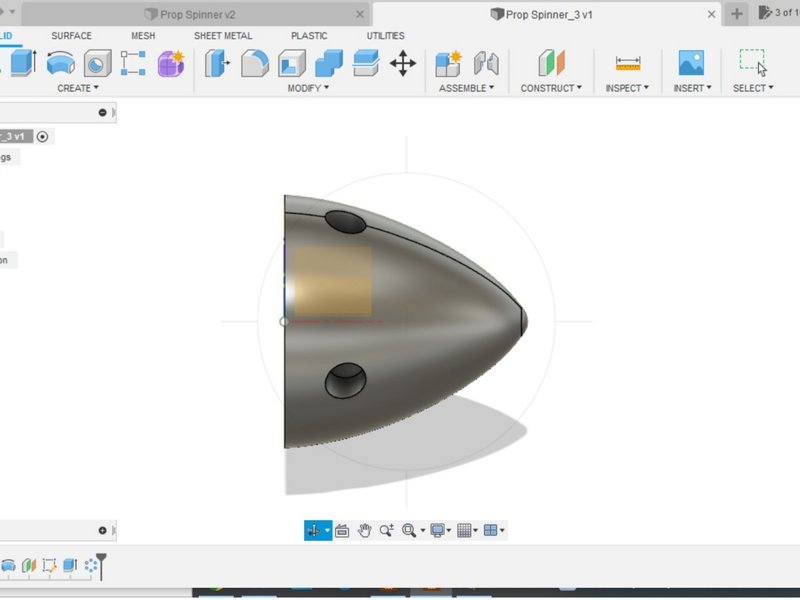Open the ASSEMBLE dropdown menu

click(x=466, y=88)
